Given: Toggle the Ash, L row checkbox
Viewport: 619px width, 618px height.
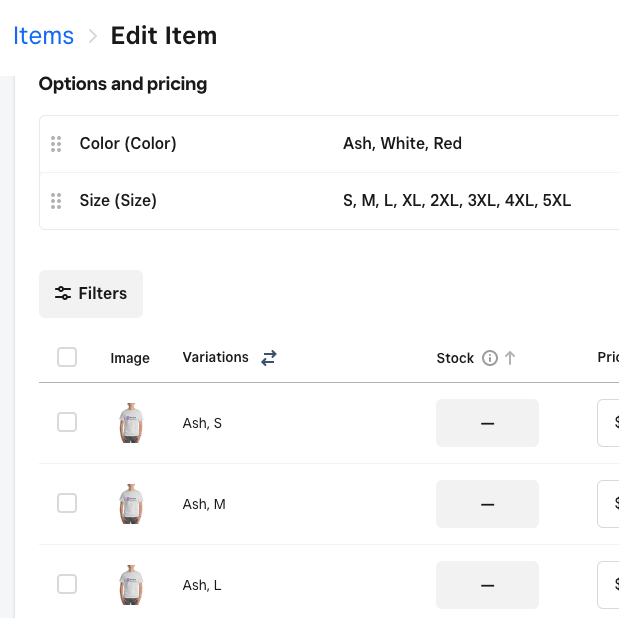Looking at the screenshot, I should 67,584.
